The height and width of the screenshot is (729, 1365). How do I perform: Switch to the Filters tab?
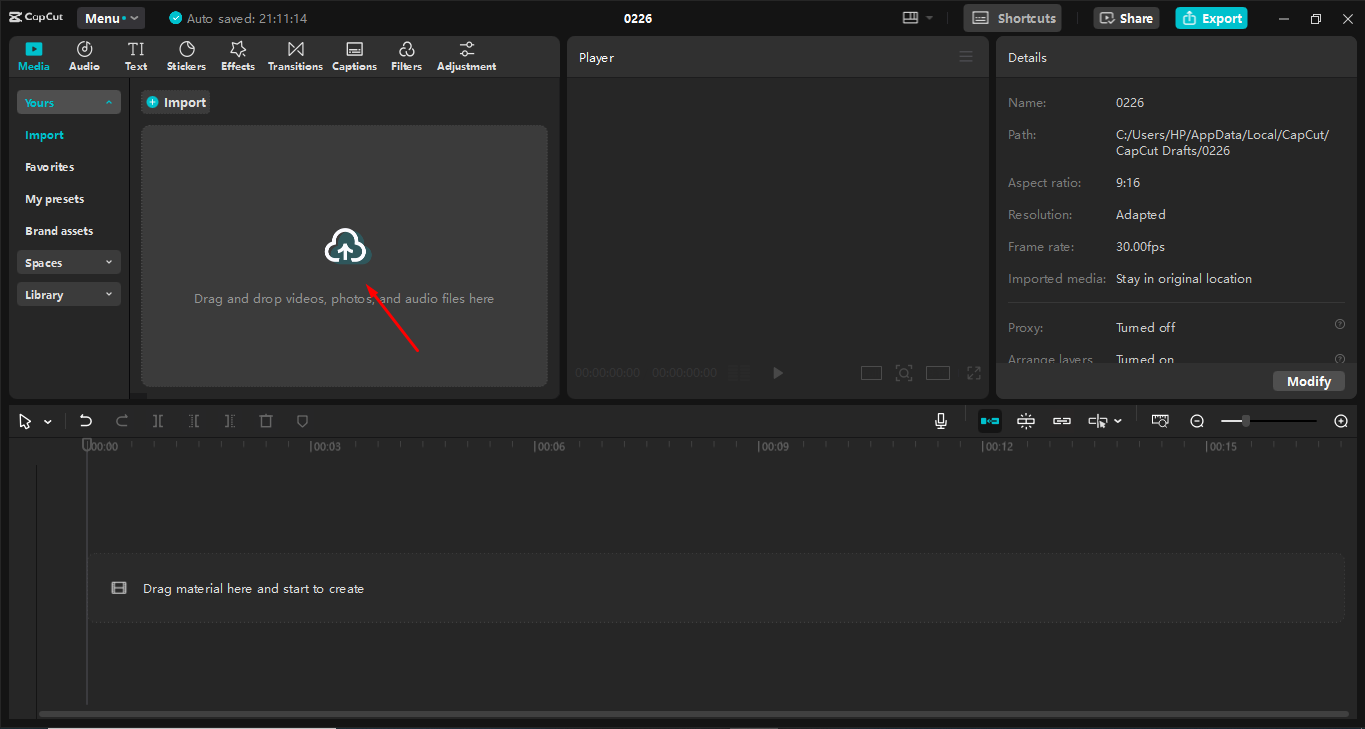(x=406, y=55)
